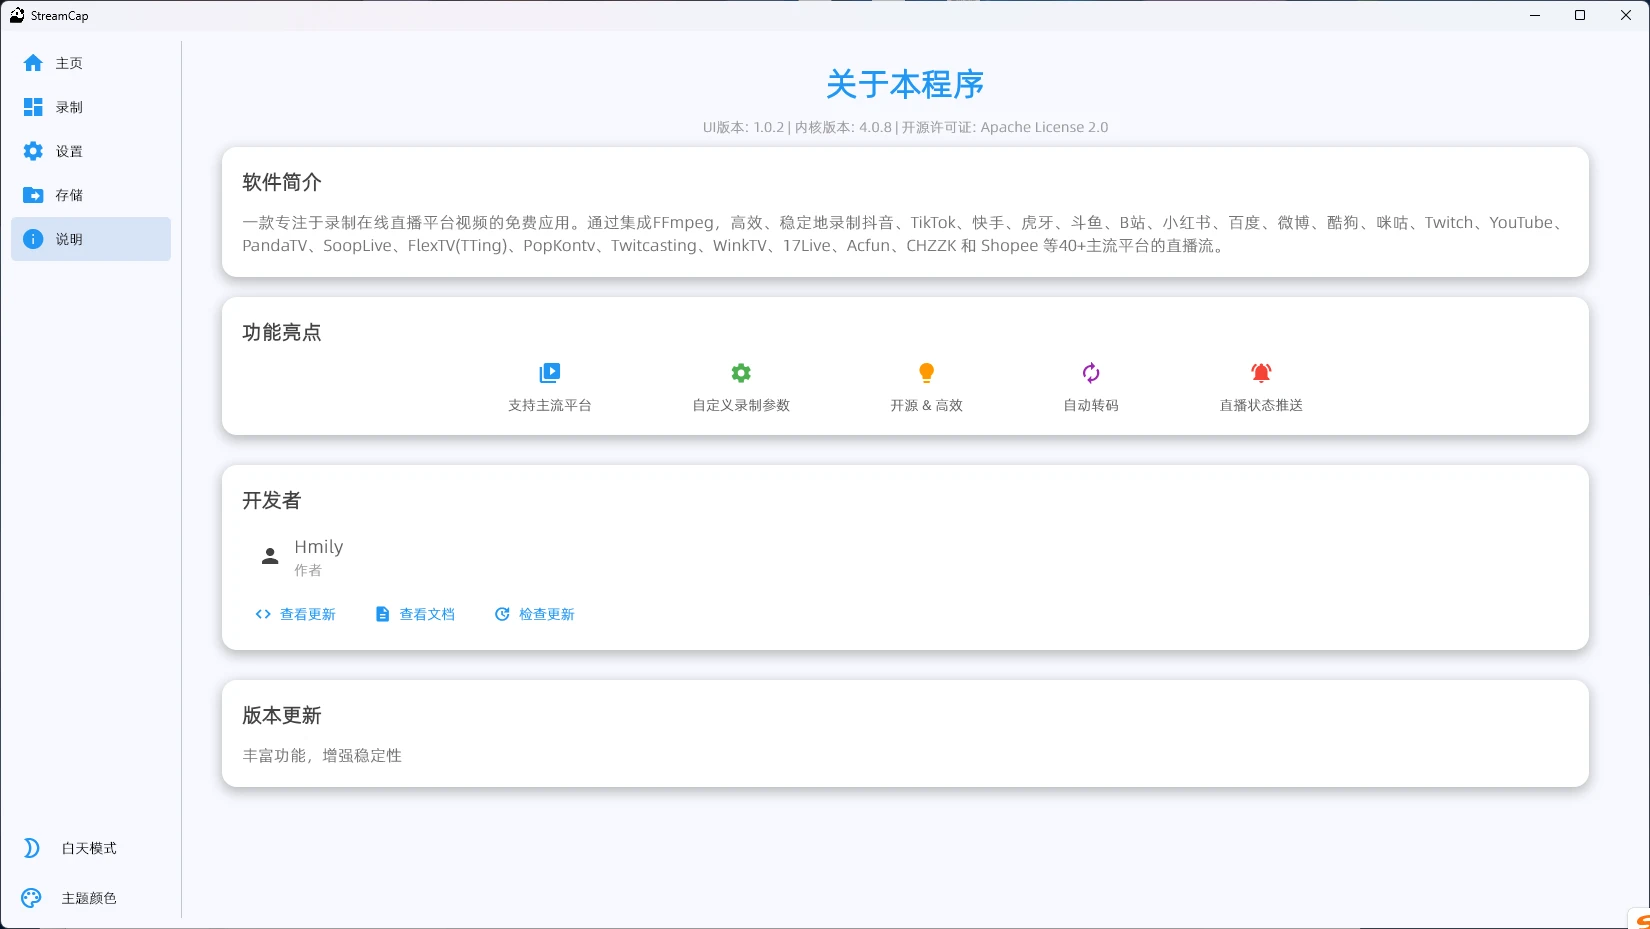Click the 自定义录制参数 gear feature icon

pyautogui.click(x=740, y=372)
